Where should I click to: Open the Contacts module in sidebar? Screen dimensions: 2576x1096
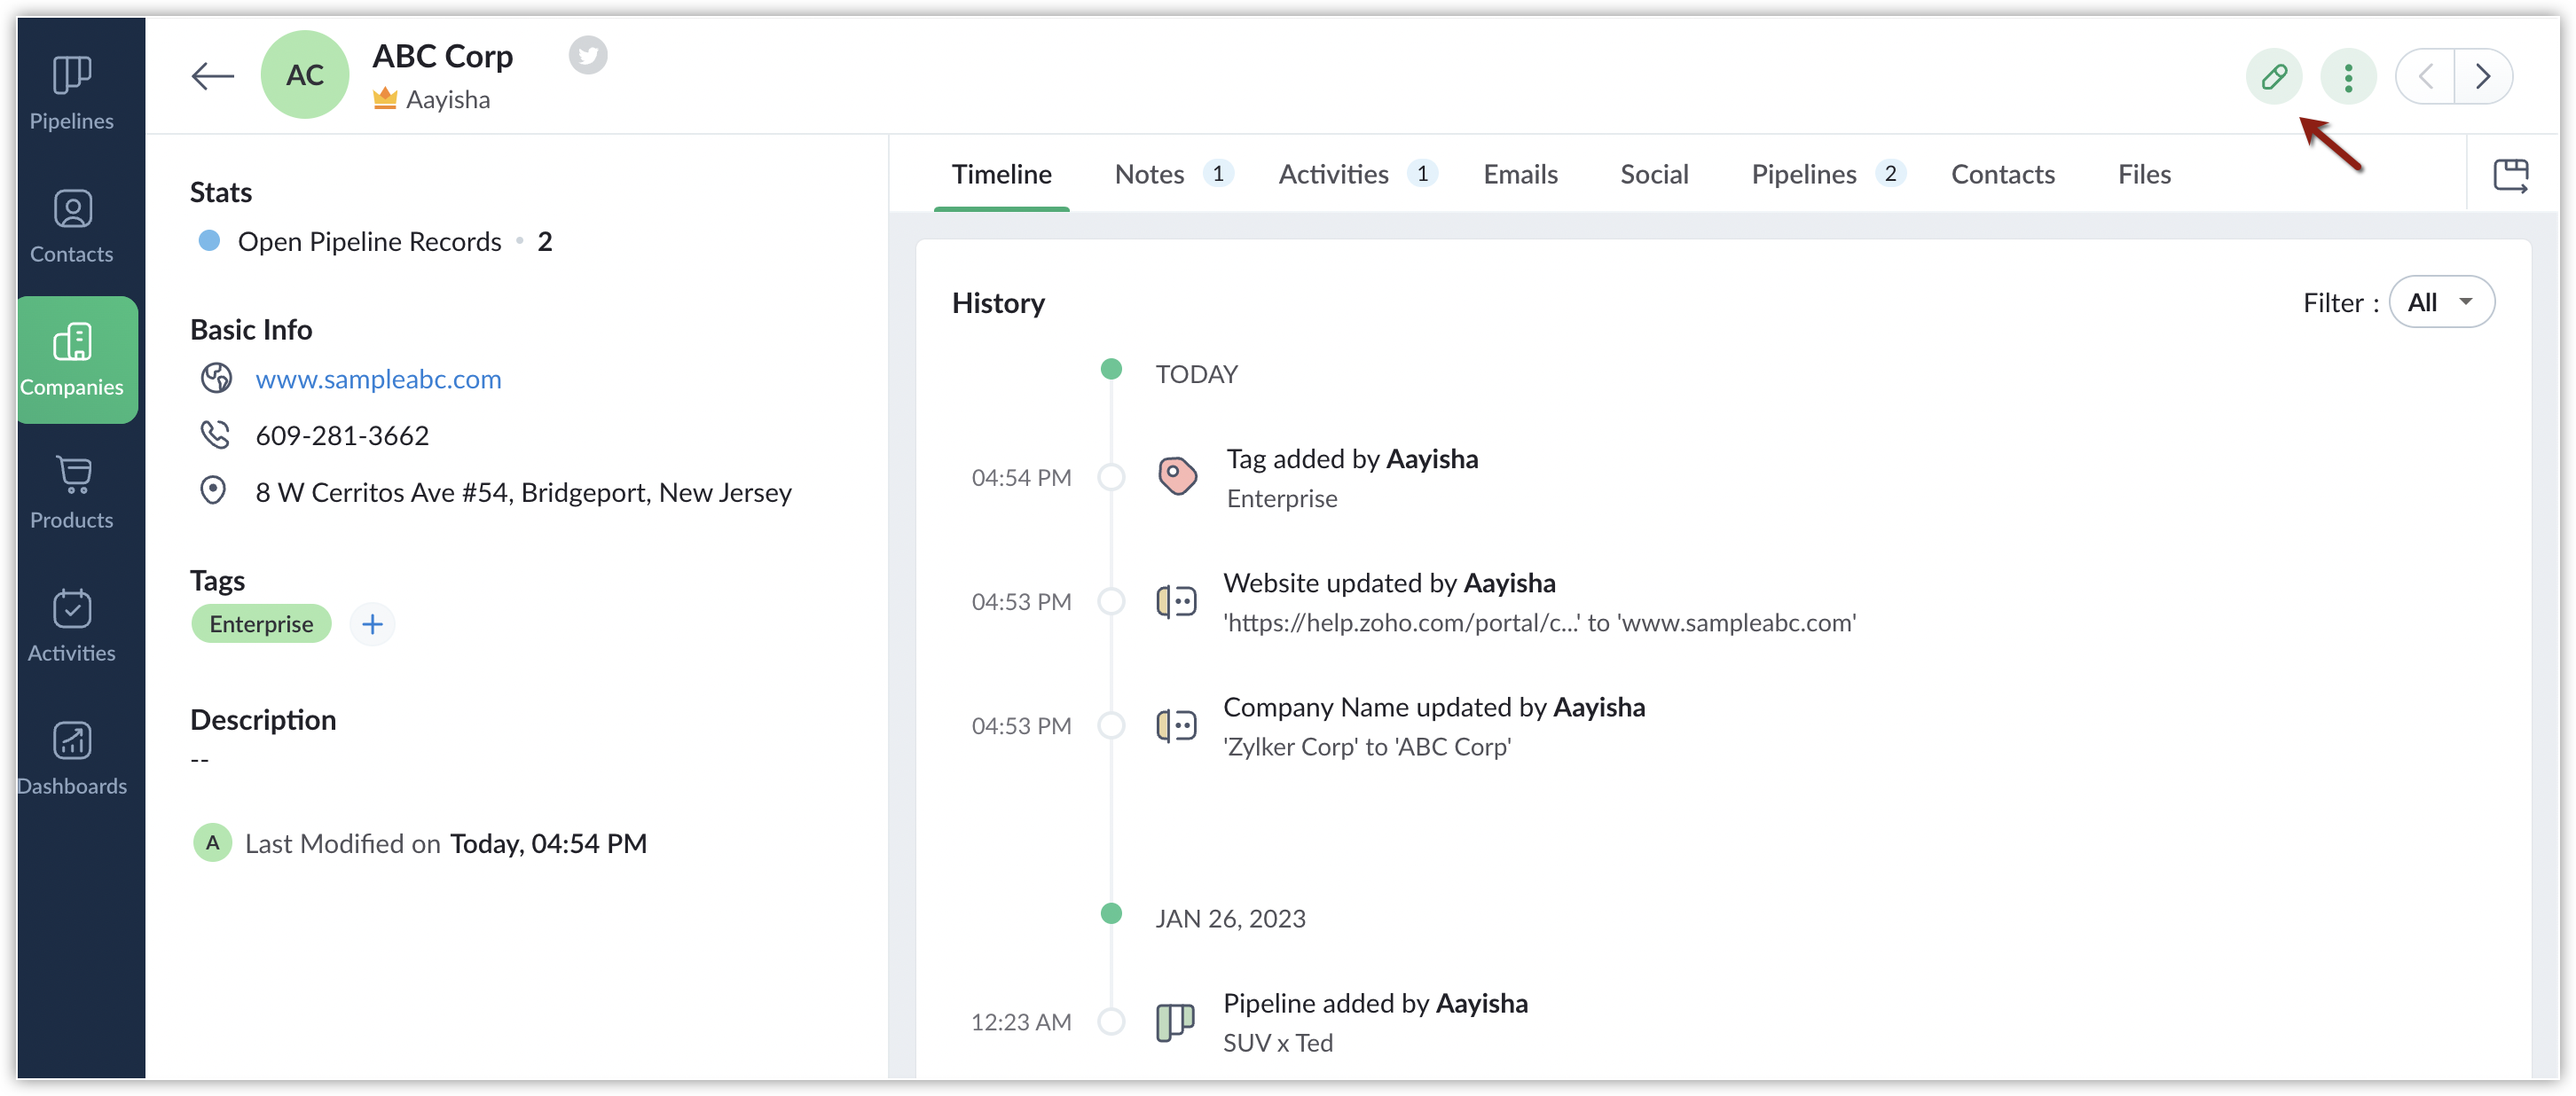tap(72, 226)
